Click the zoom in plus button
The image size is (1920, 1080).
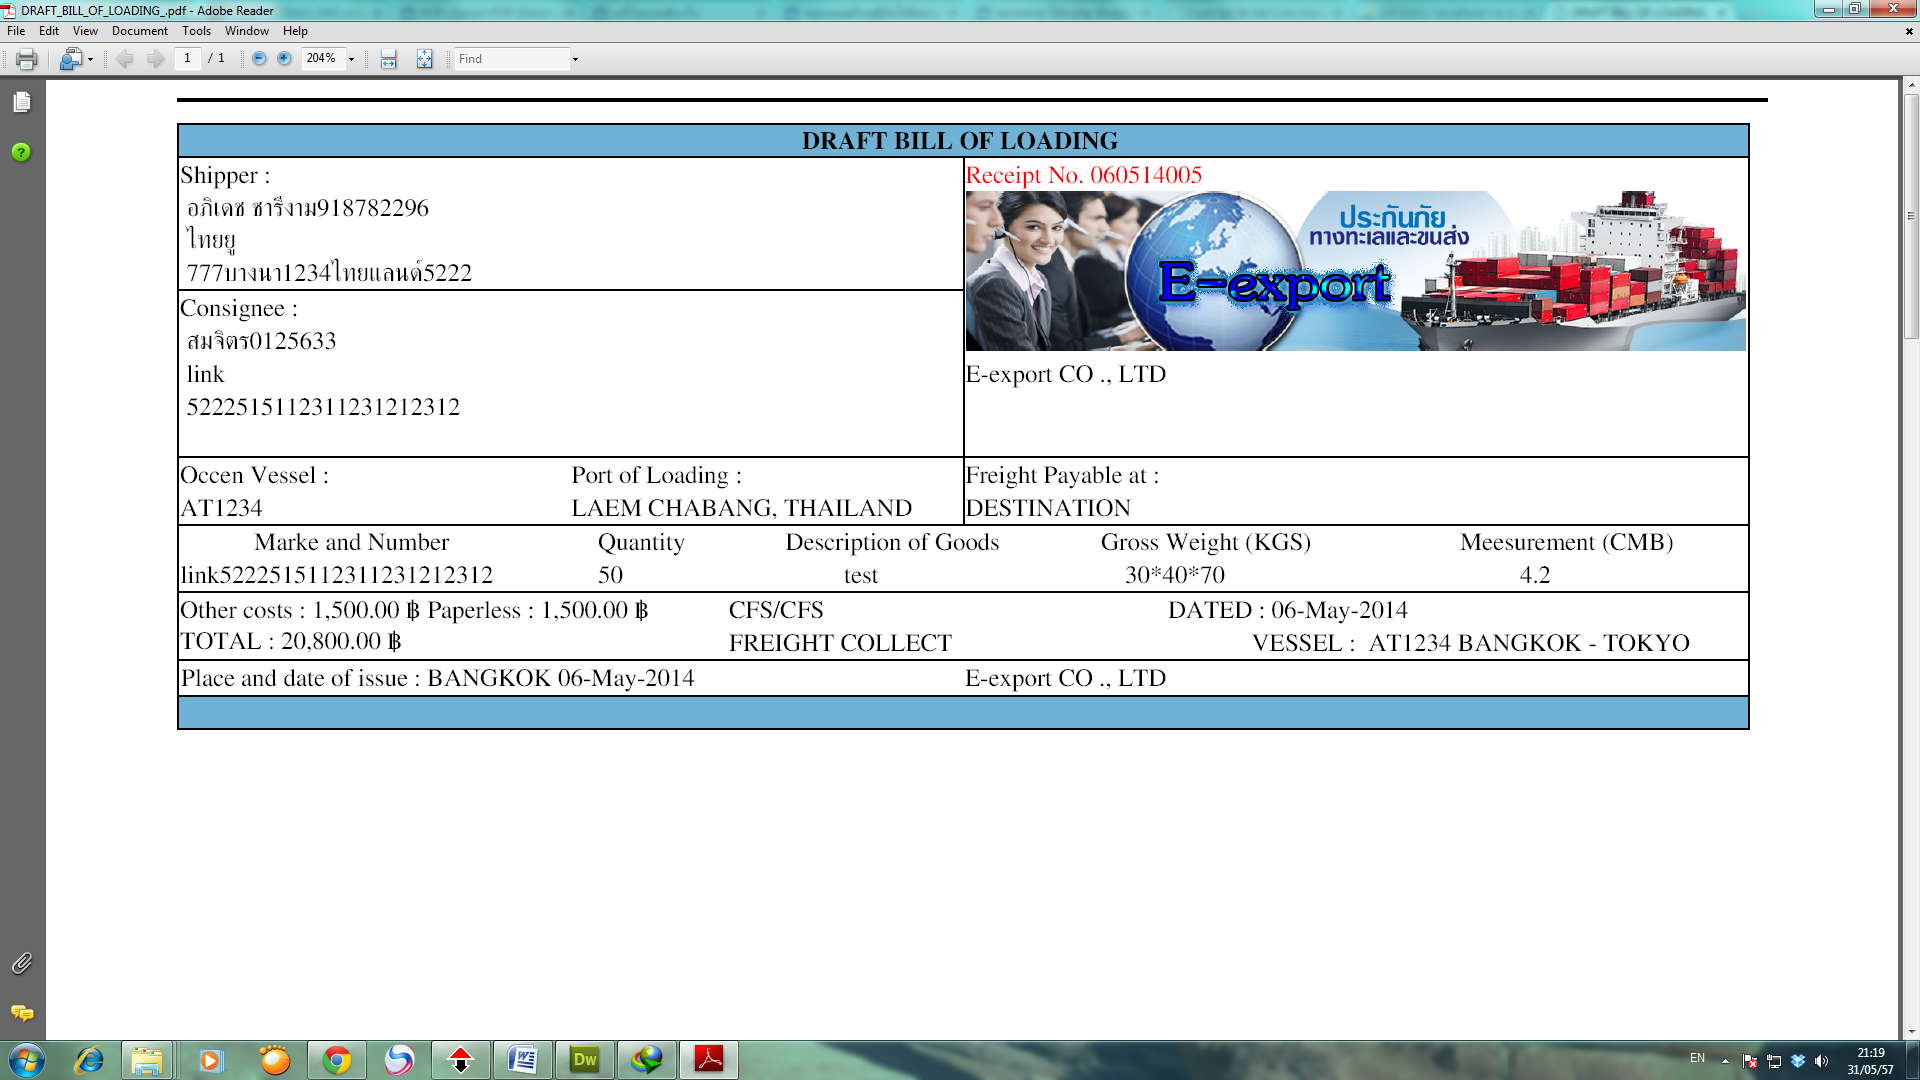click(x=284, y=59)
